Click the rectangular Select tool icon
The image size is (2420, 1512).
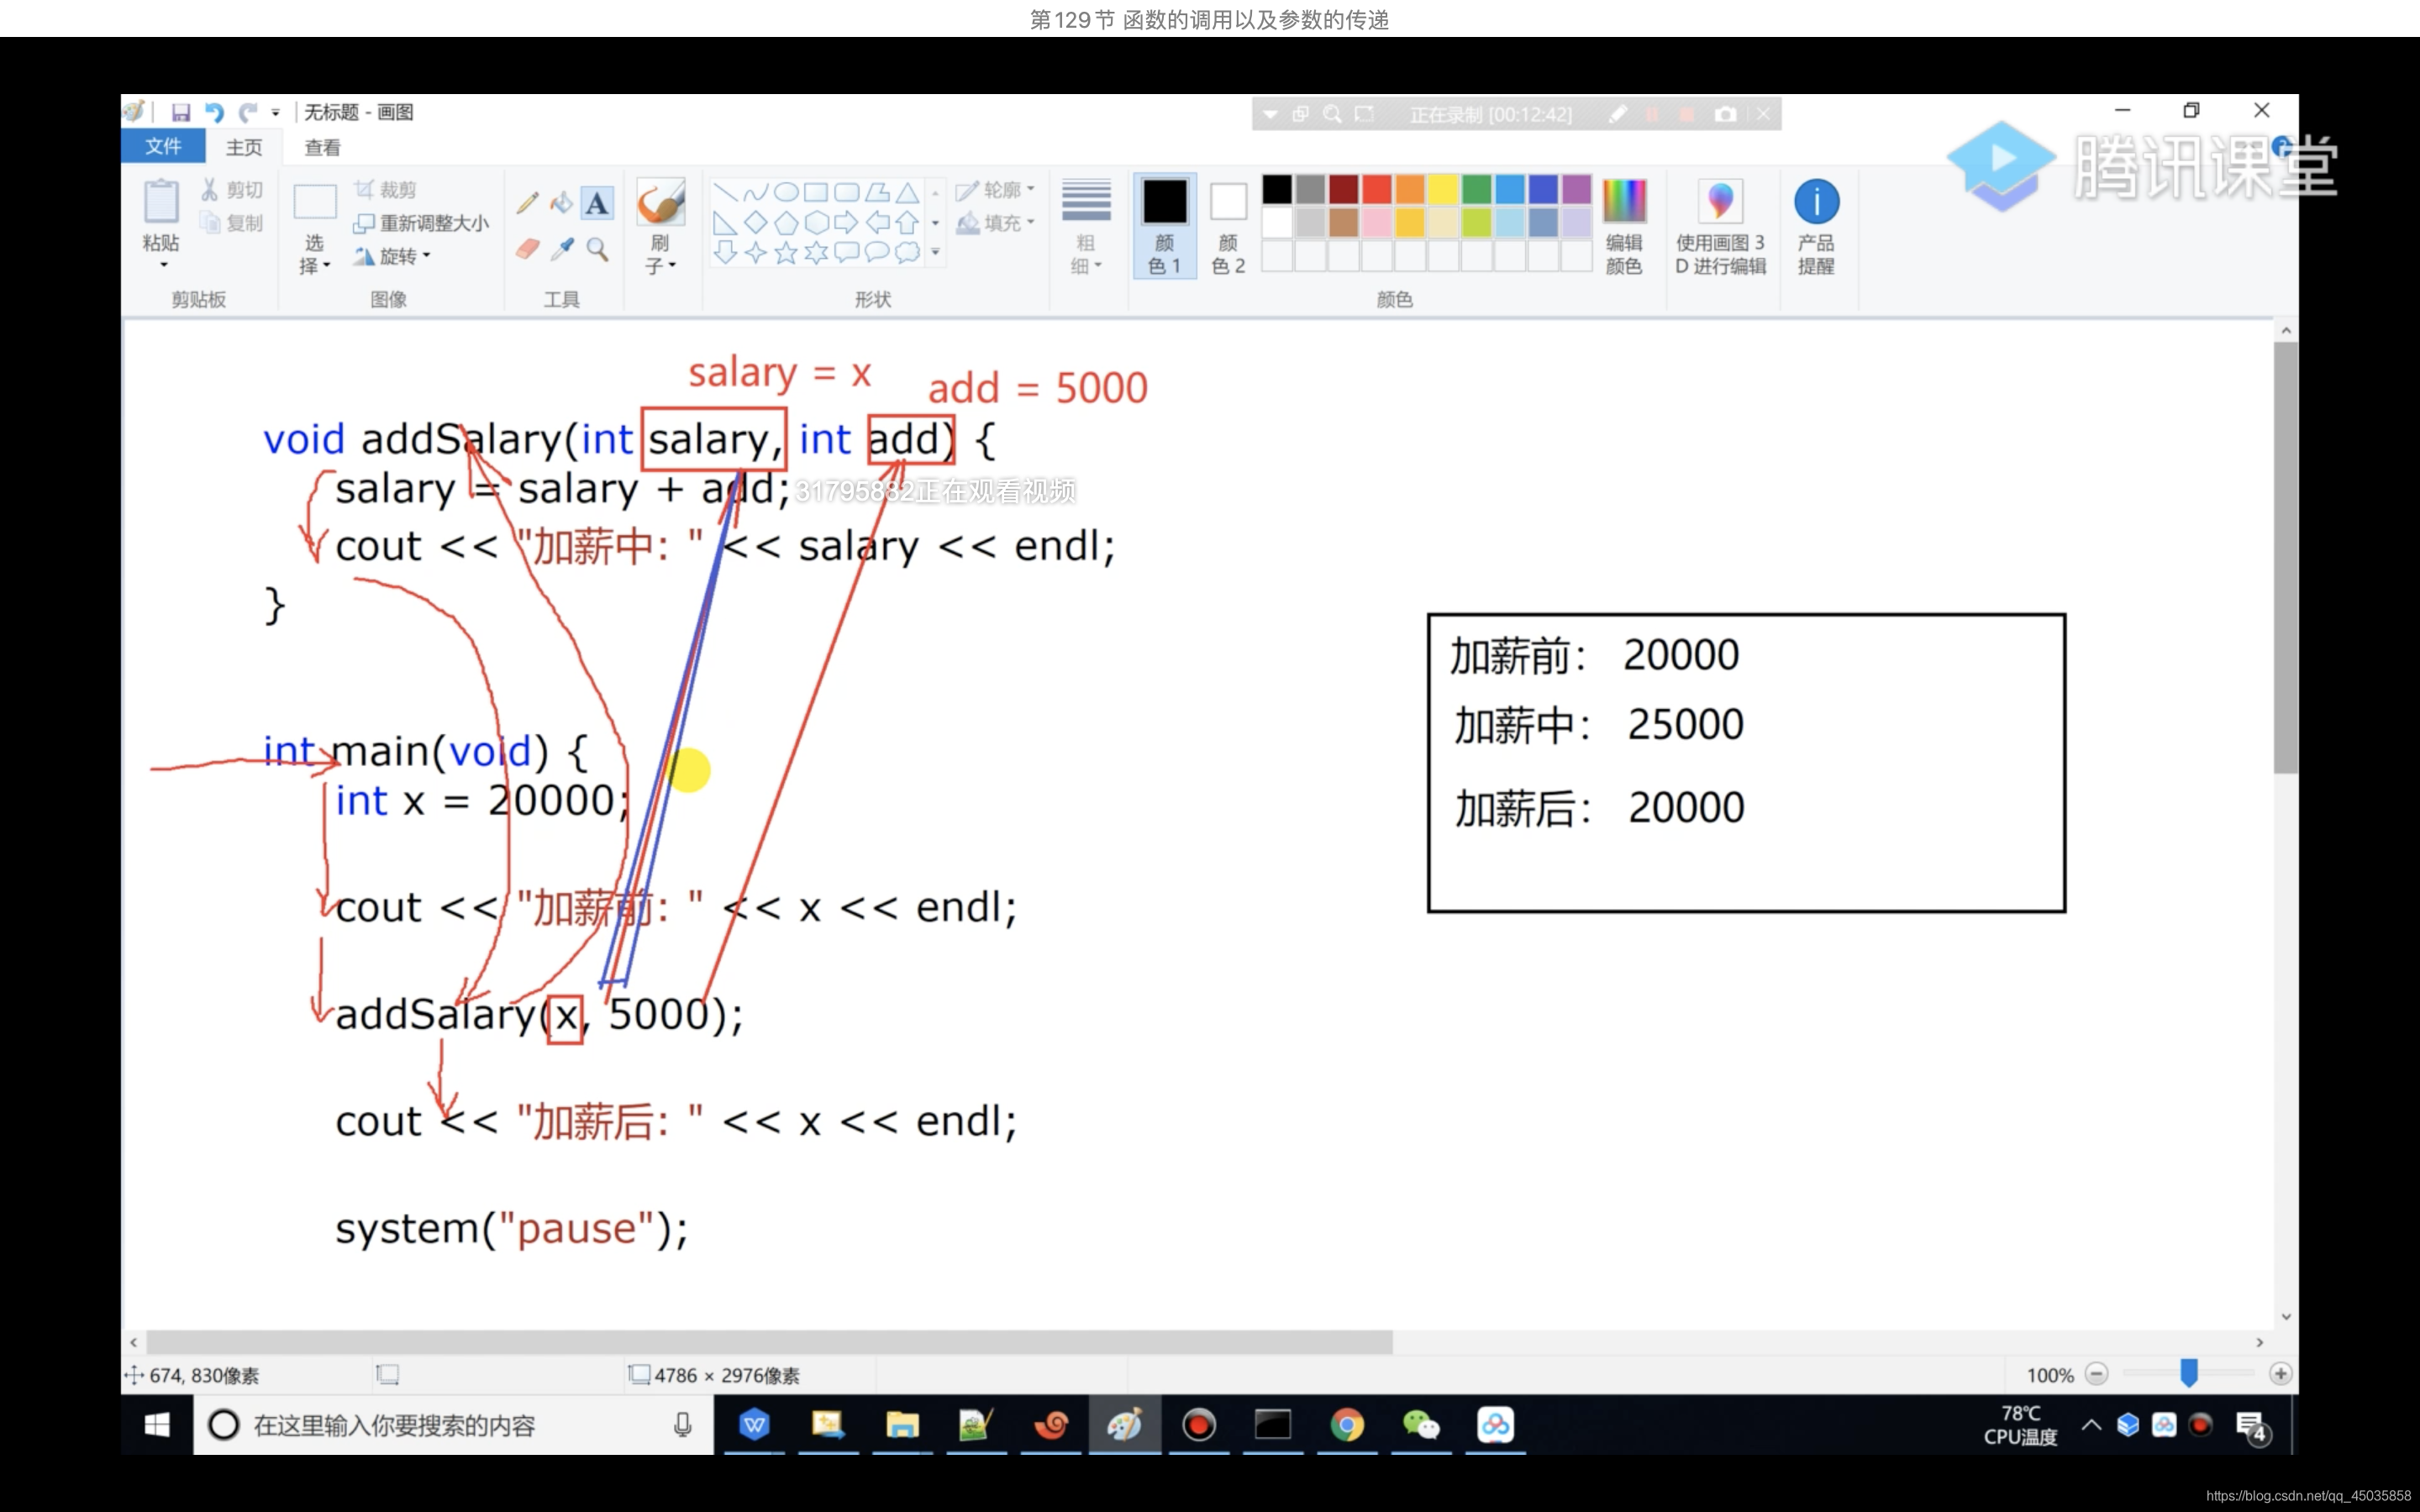[314, 202]
